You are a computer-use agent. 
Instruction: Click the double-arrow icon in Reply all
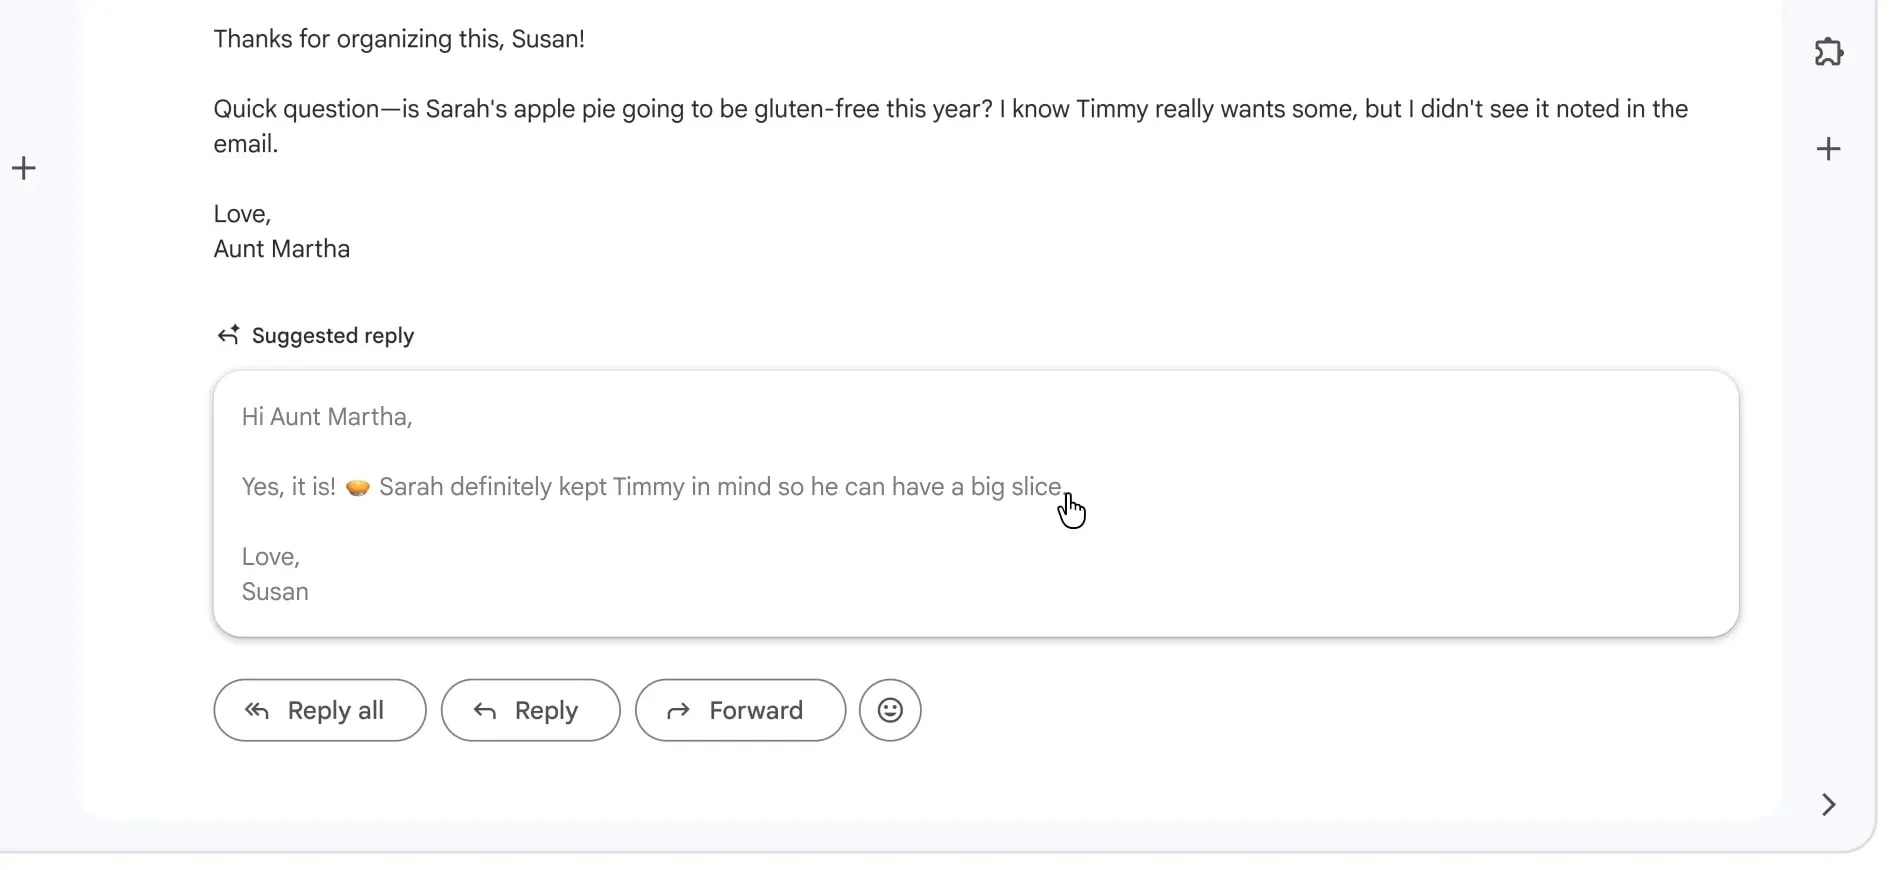(257, 710)
